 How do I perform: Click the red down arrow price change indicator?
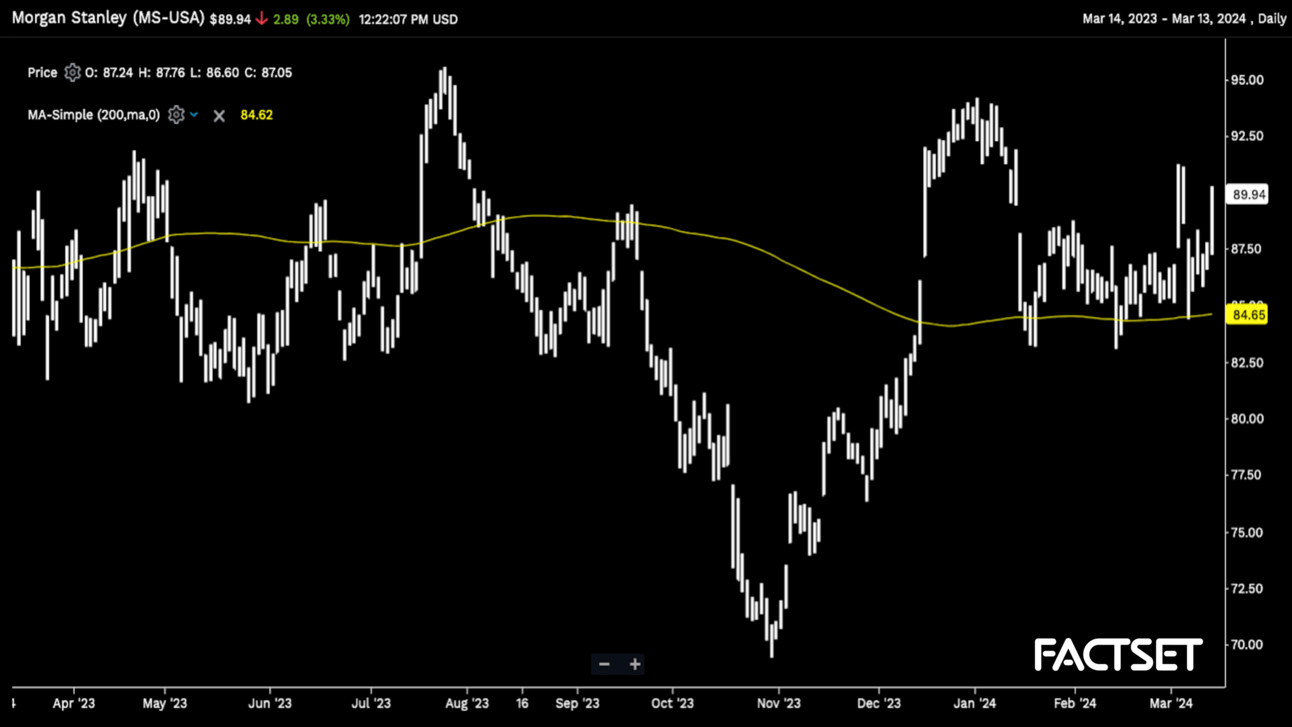point(262,19)
